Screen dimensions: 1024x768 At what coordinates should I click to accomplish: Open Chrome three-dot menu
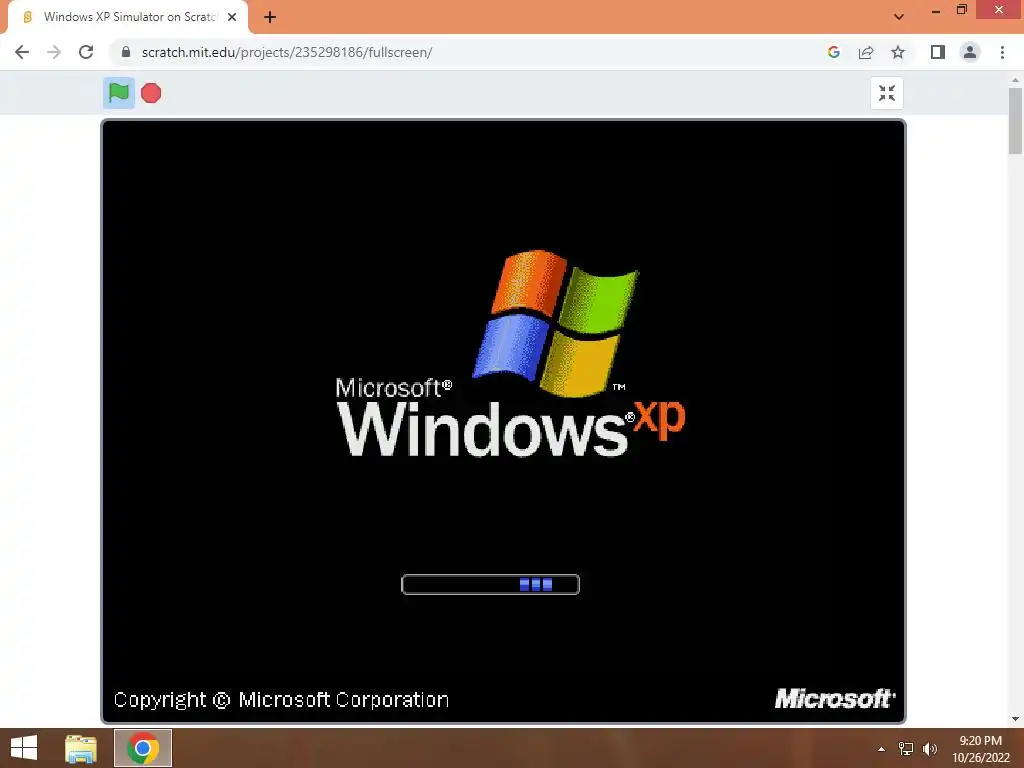(x=1002, y=52)
